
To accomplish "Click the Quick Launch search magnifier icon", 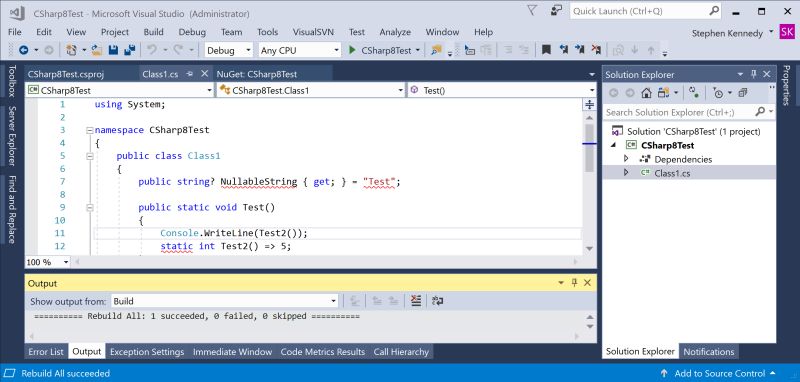I will coord(714,11).
